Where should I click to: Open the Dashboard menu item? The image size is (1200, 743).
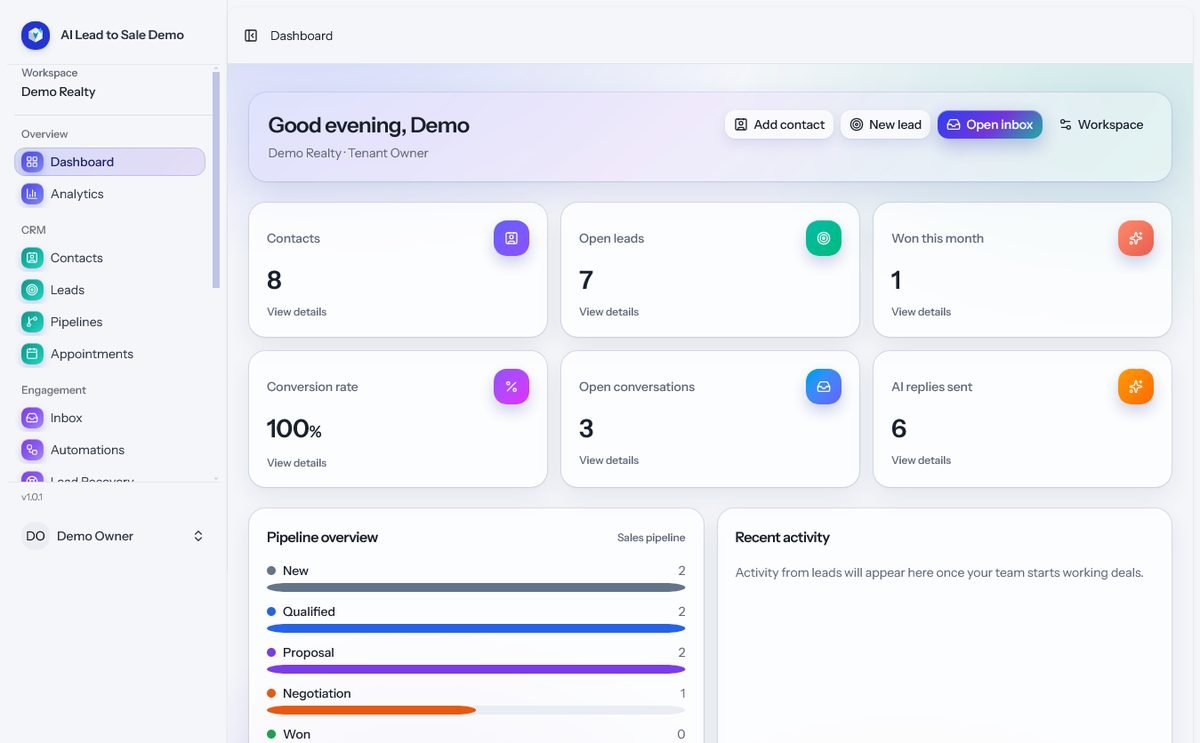pyautogui.click(x=109, y=162)
